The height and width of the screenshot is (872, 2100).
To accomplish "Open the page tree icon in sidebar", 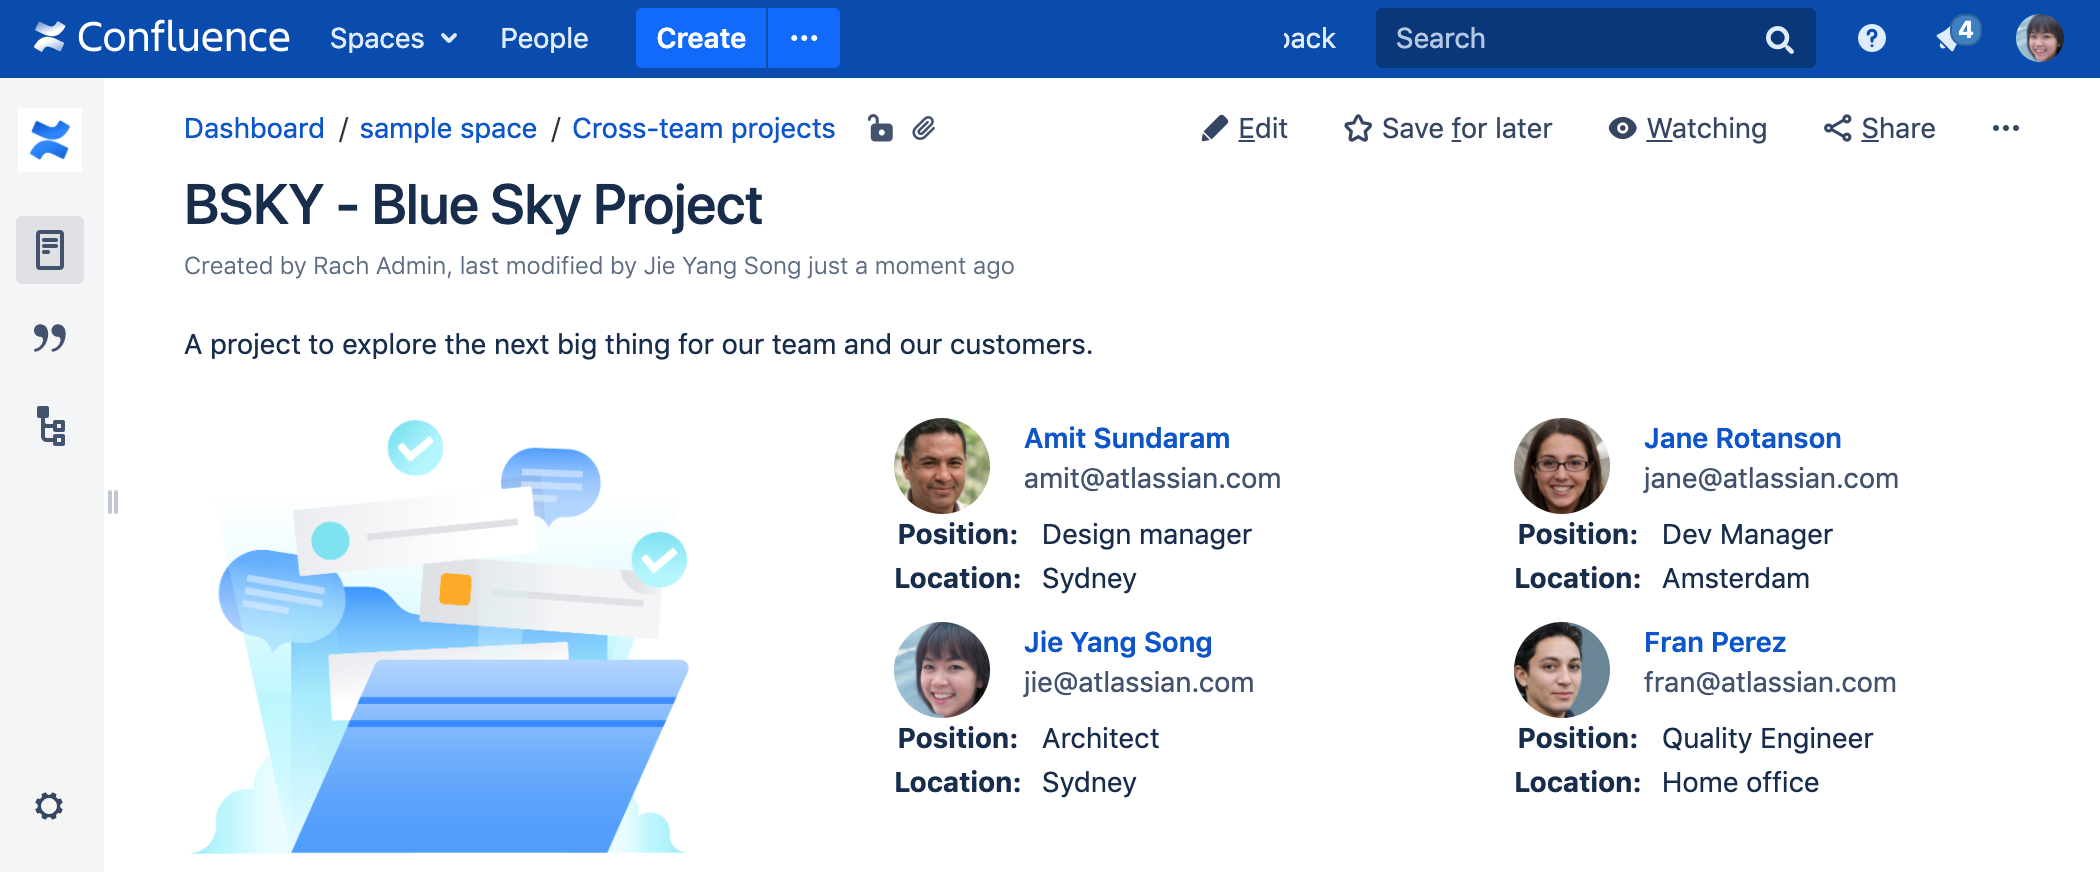I will pyautogui.click(x=50, y=426).
